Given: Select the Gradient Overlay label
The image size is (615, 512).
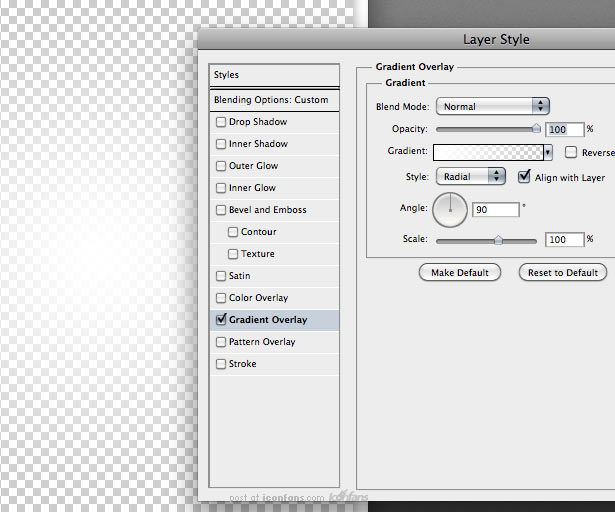Looking at the screenshot, I should (268, 320).
